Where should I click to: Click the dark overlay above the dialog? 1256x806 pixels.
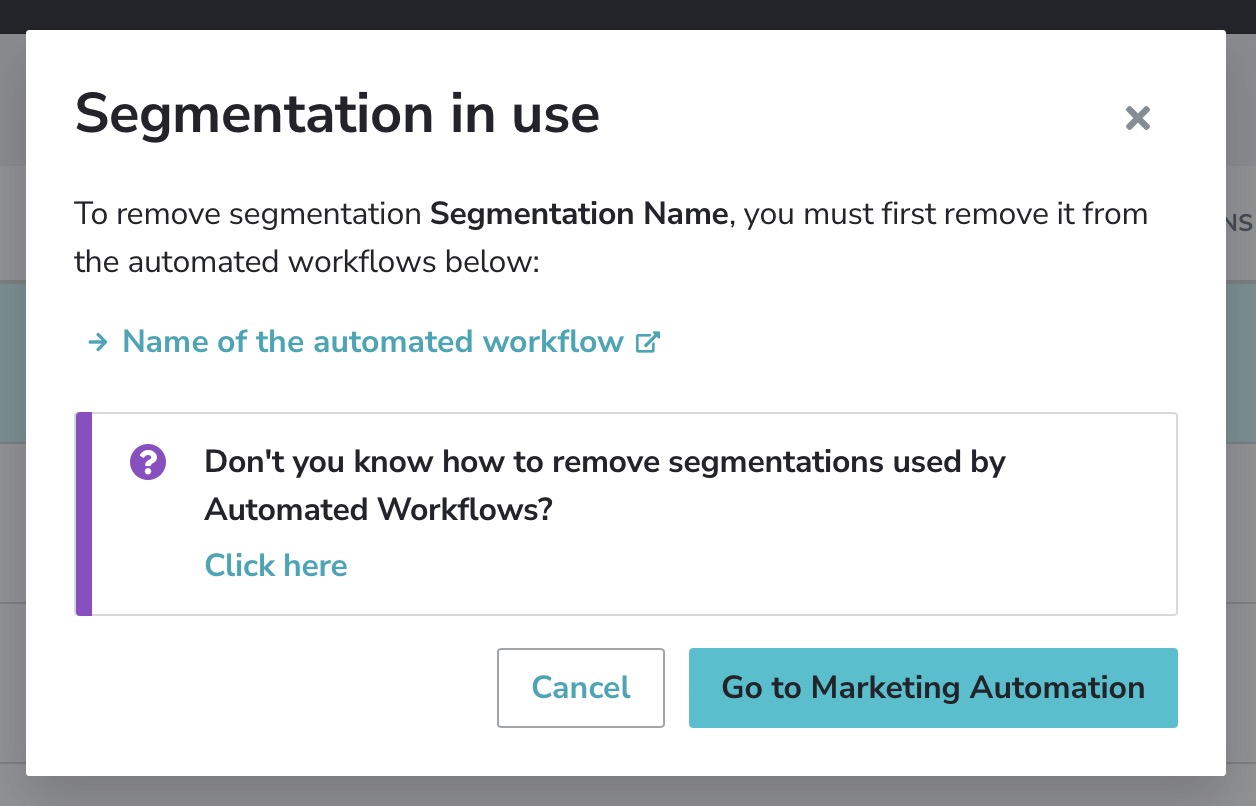628,14
